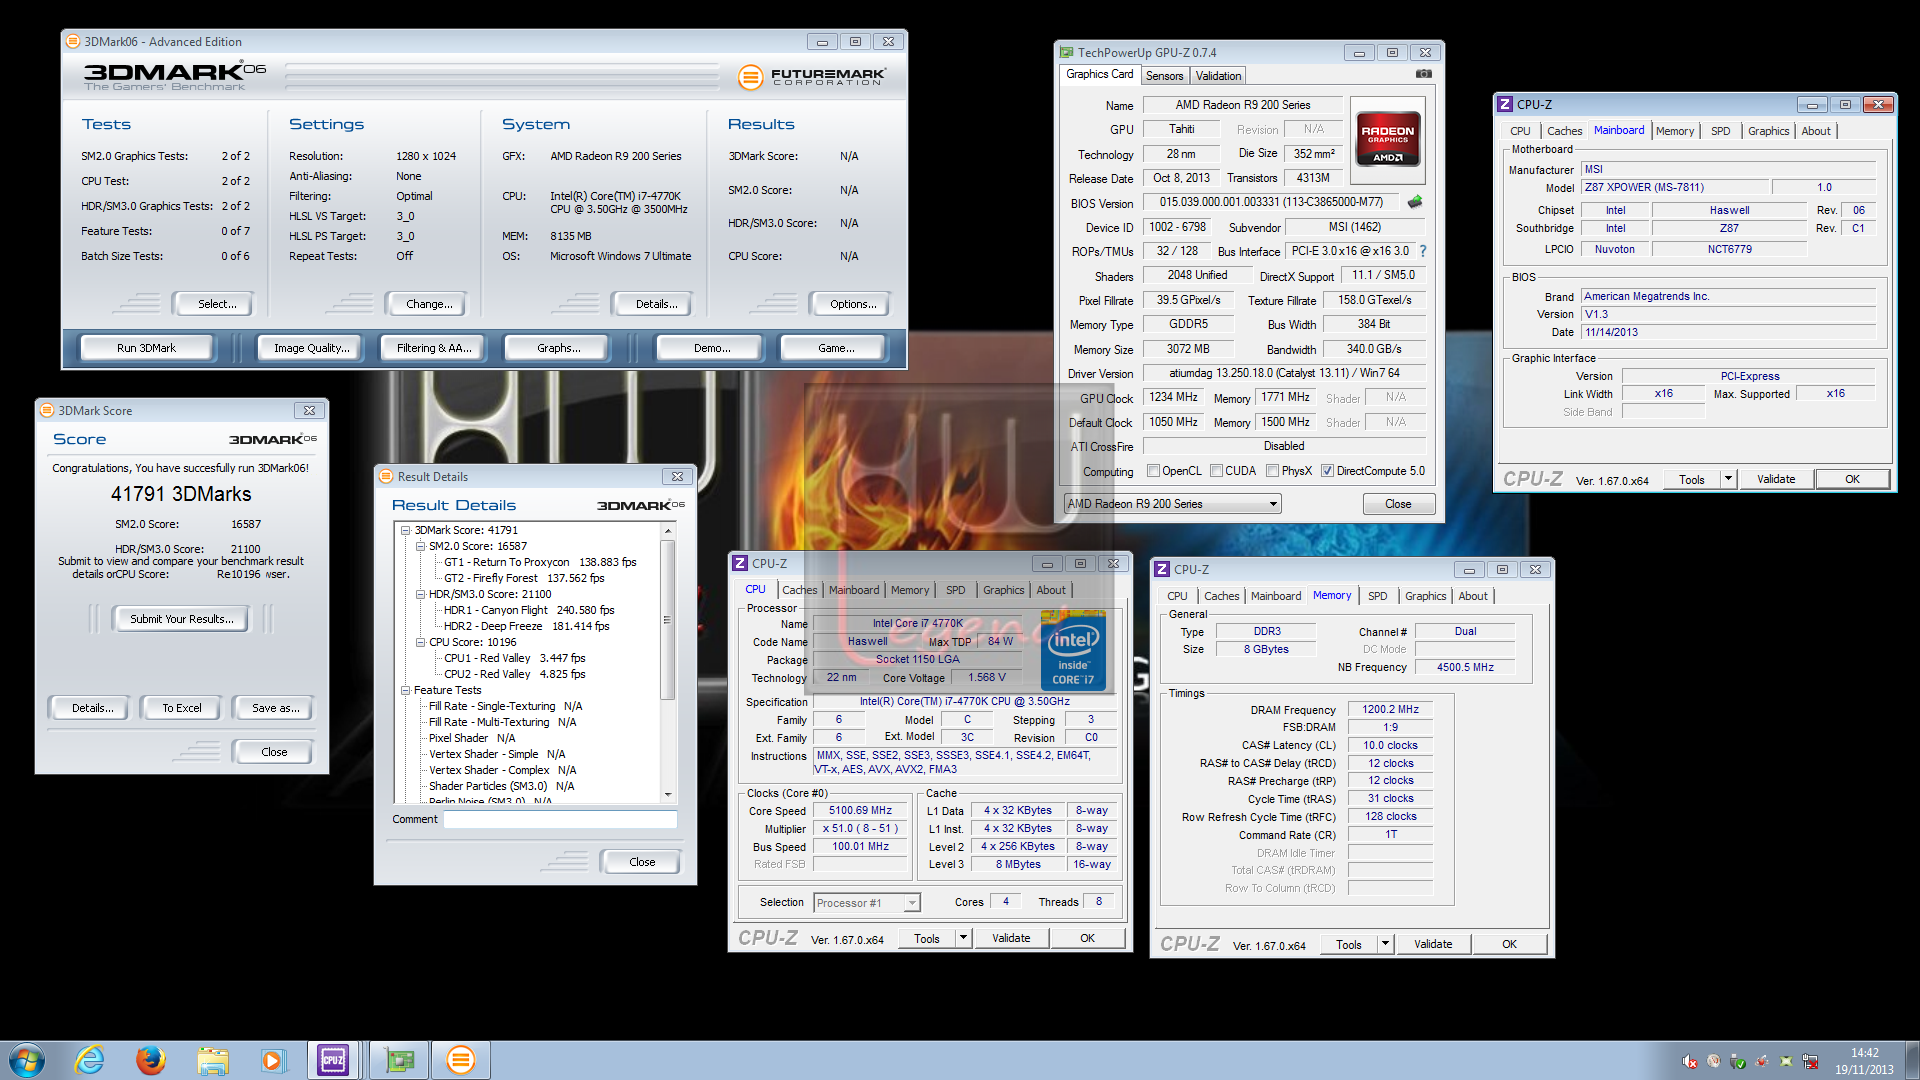Launch Internet Explorer from taskbar
This screenshot has width=1920, height=1080.
(x=90, y=1060)
